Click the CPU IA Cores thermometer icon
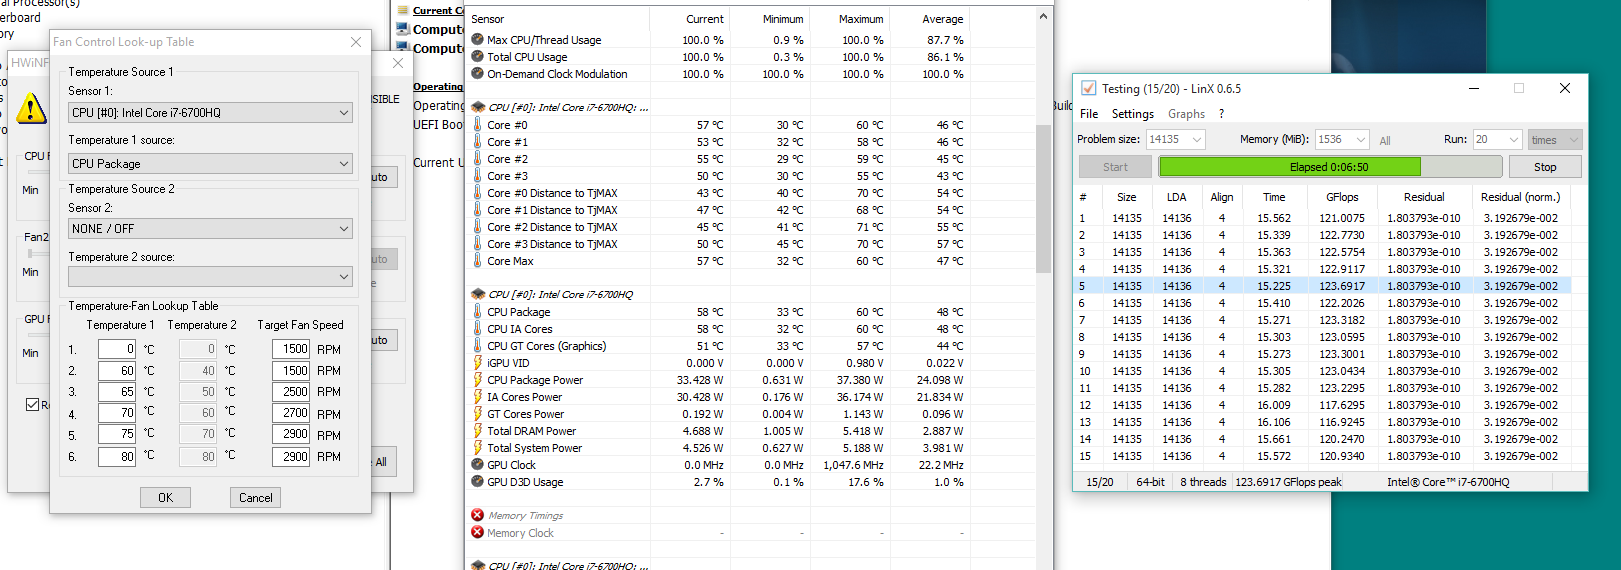Viewport: 1621px width, 570px height. pyautogui.click(x=477, y=329)
